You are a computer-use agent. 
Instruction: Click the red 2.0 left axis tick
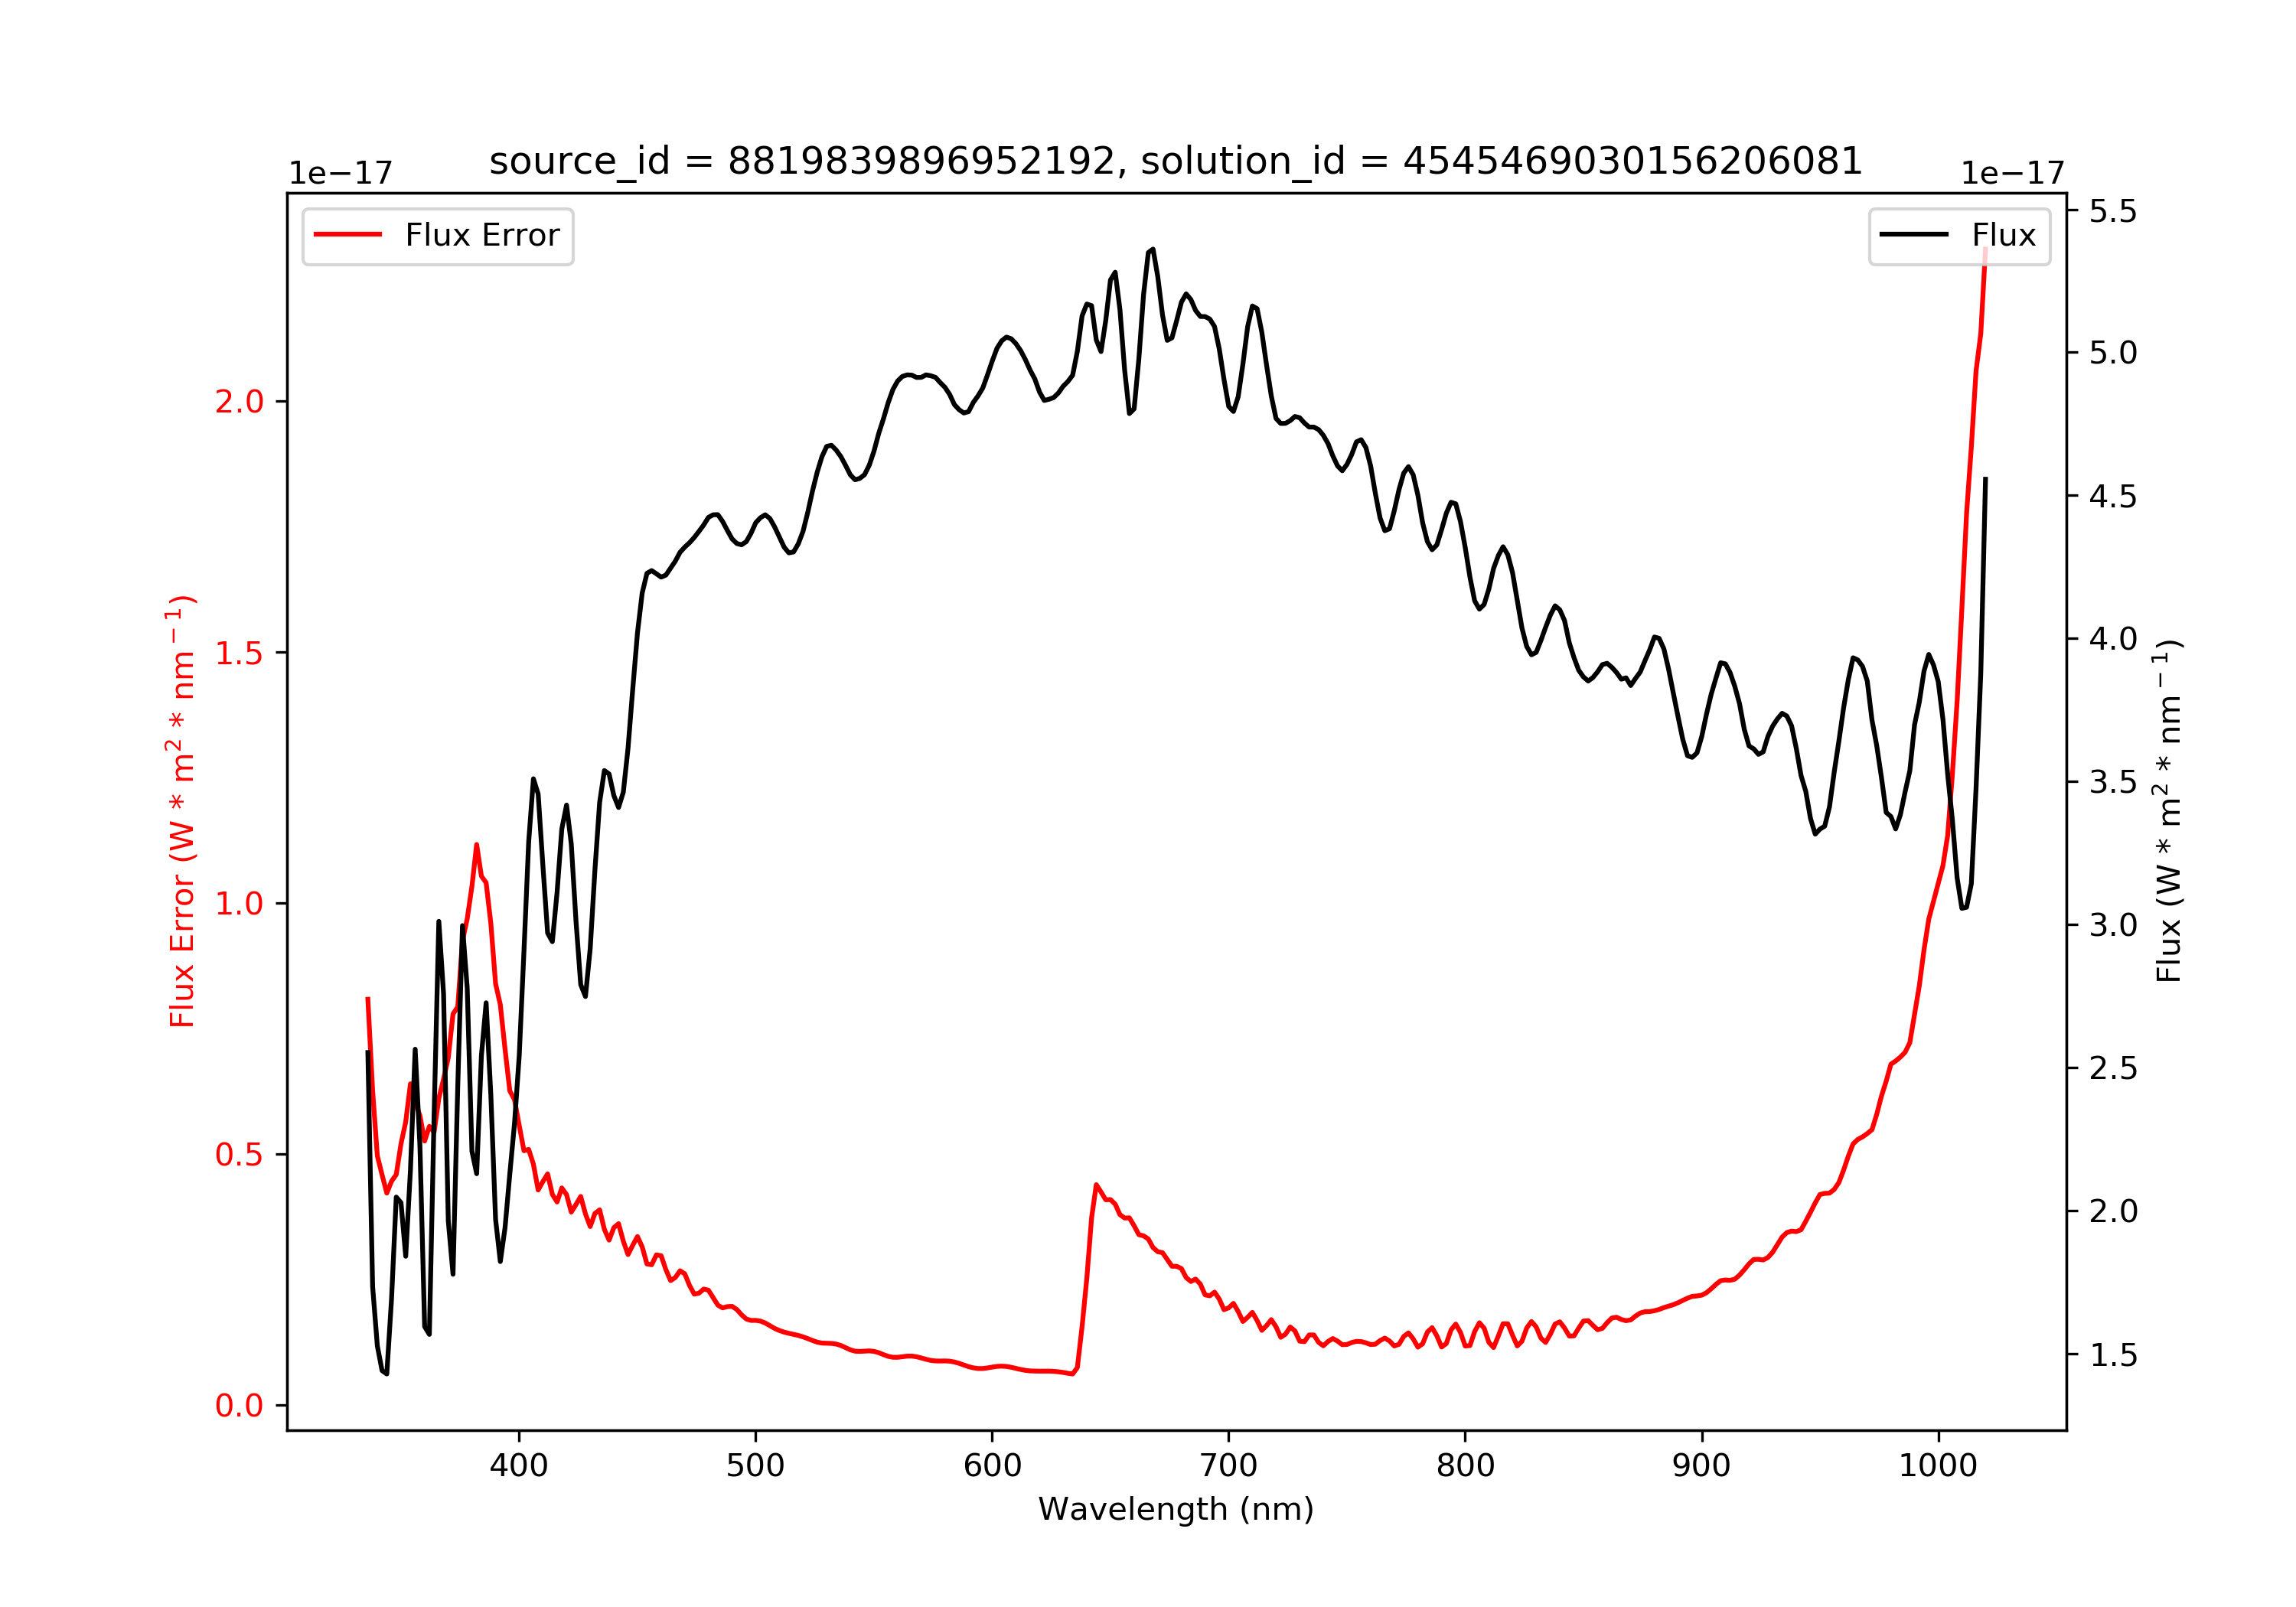[x=239, y=402]
